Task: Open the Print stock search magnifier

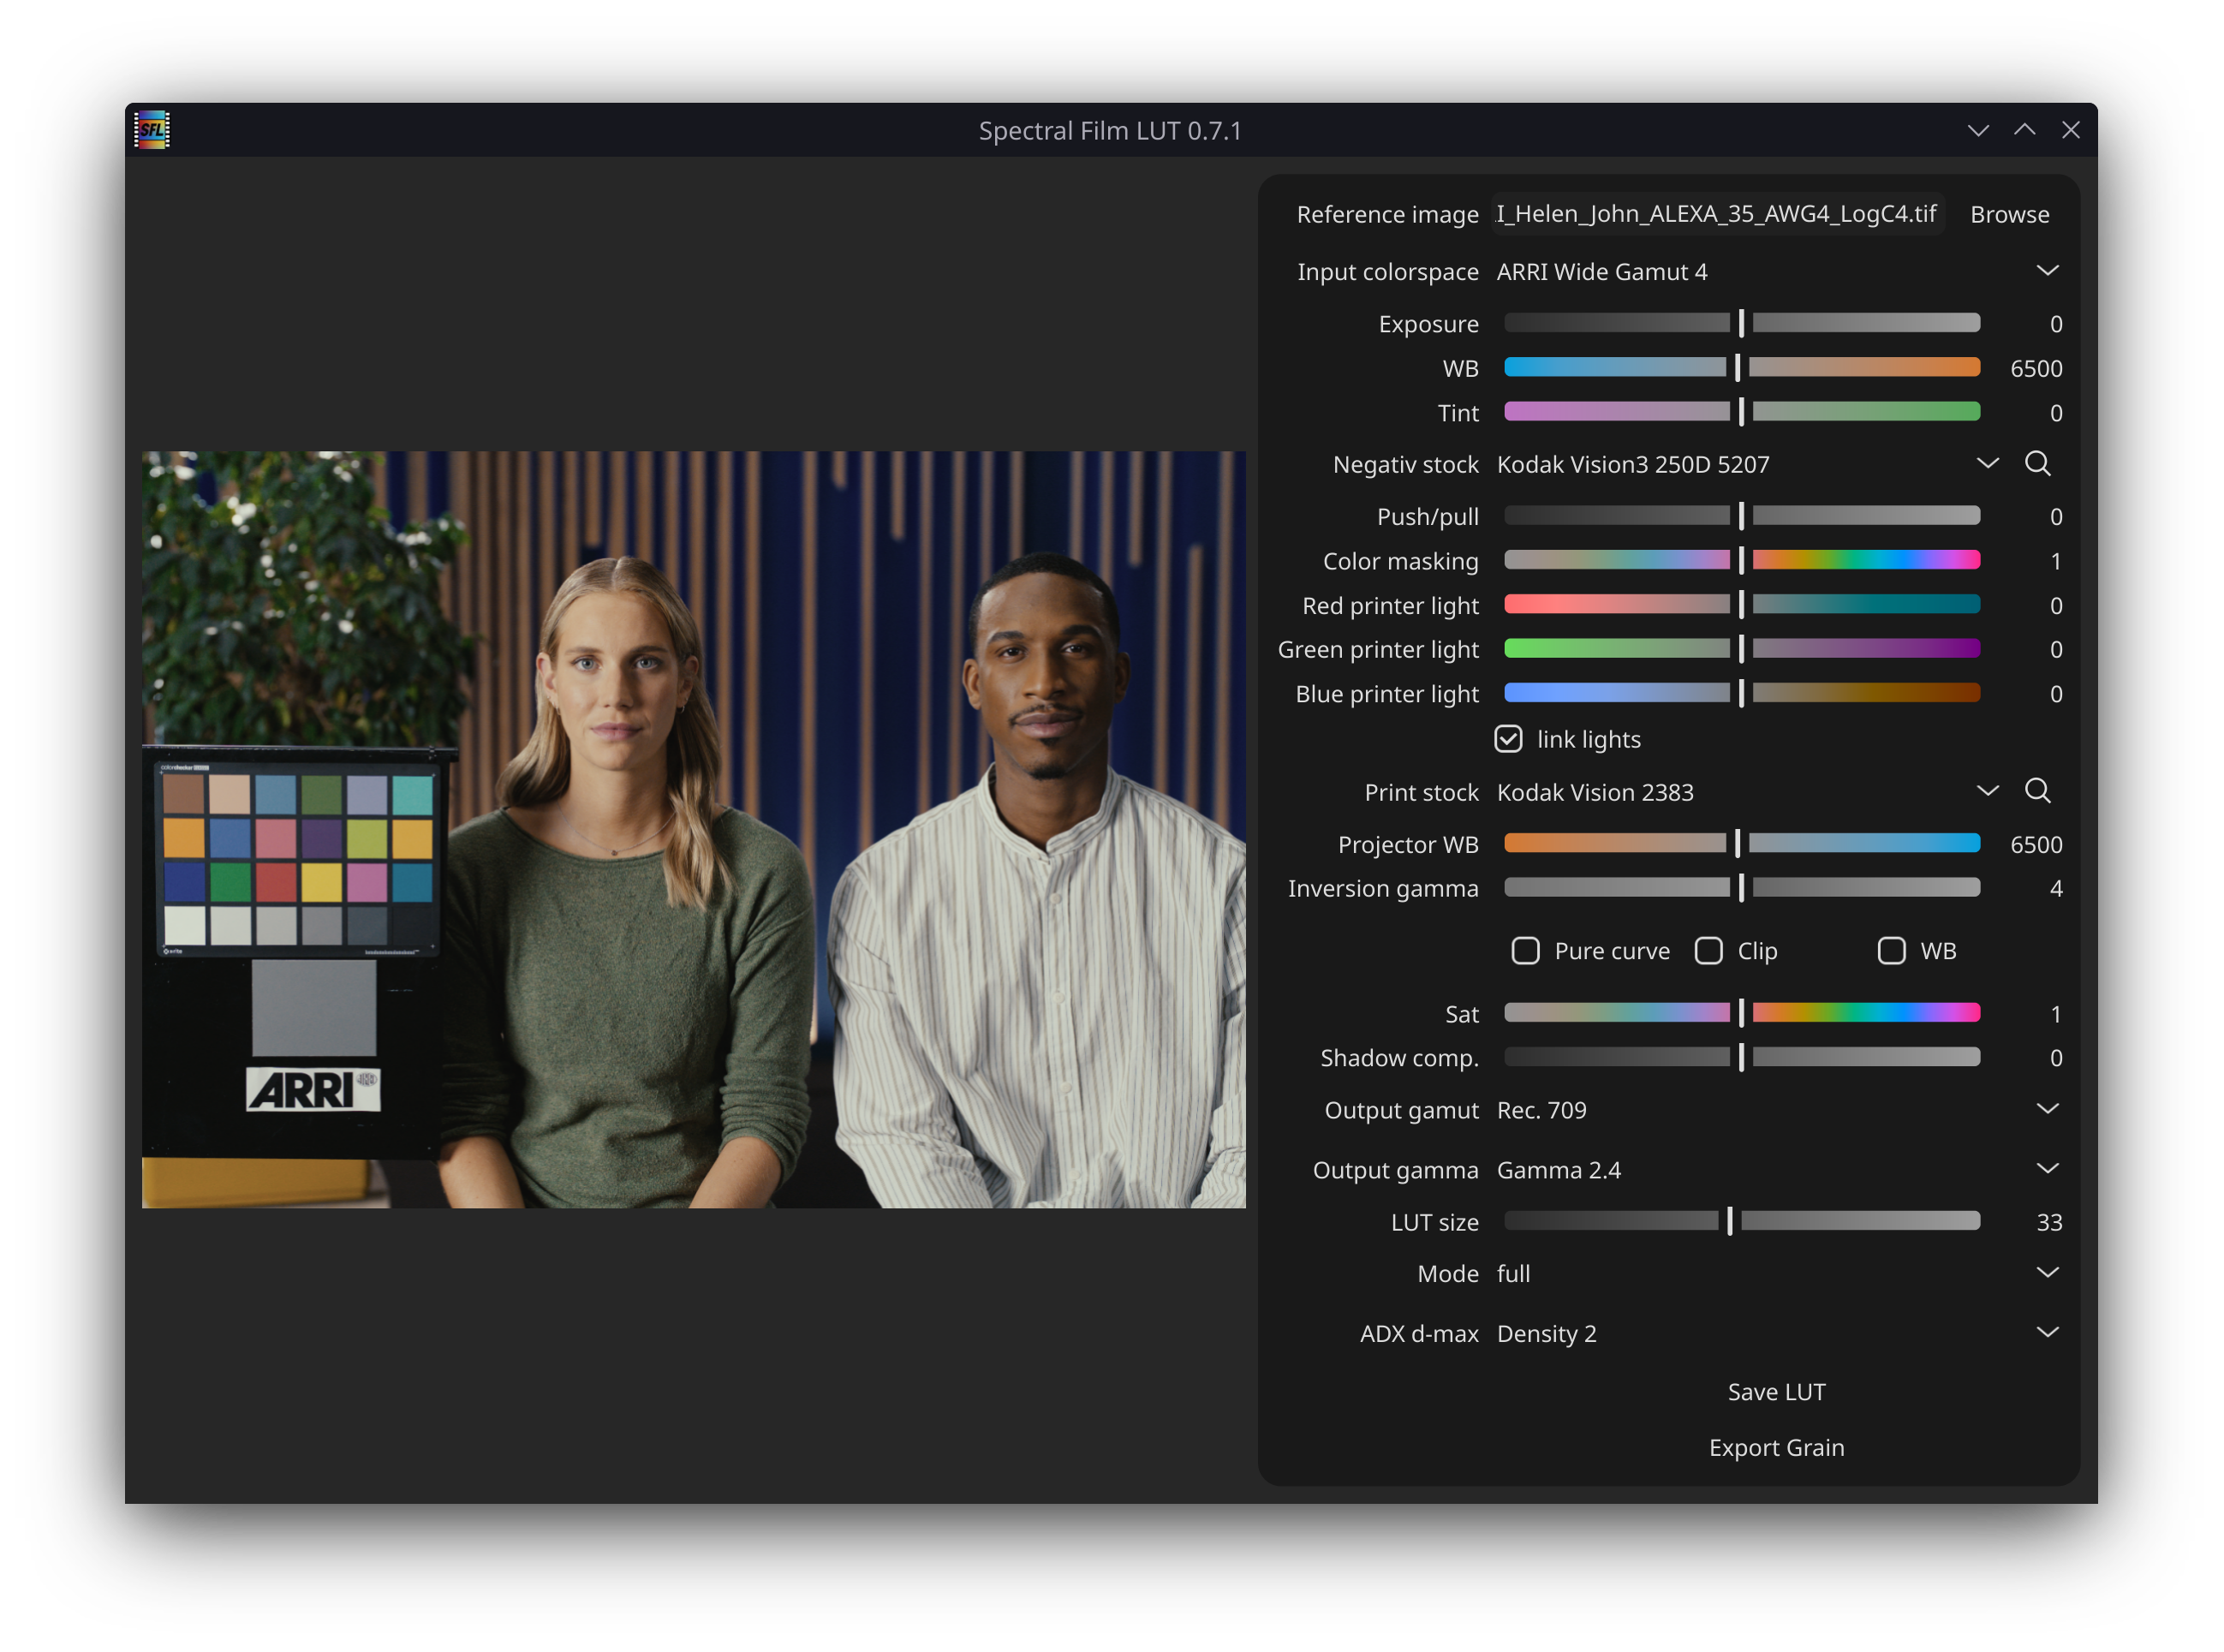Action: pyautogui.click(x=2037, y=792)
